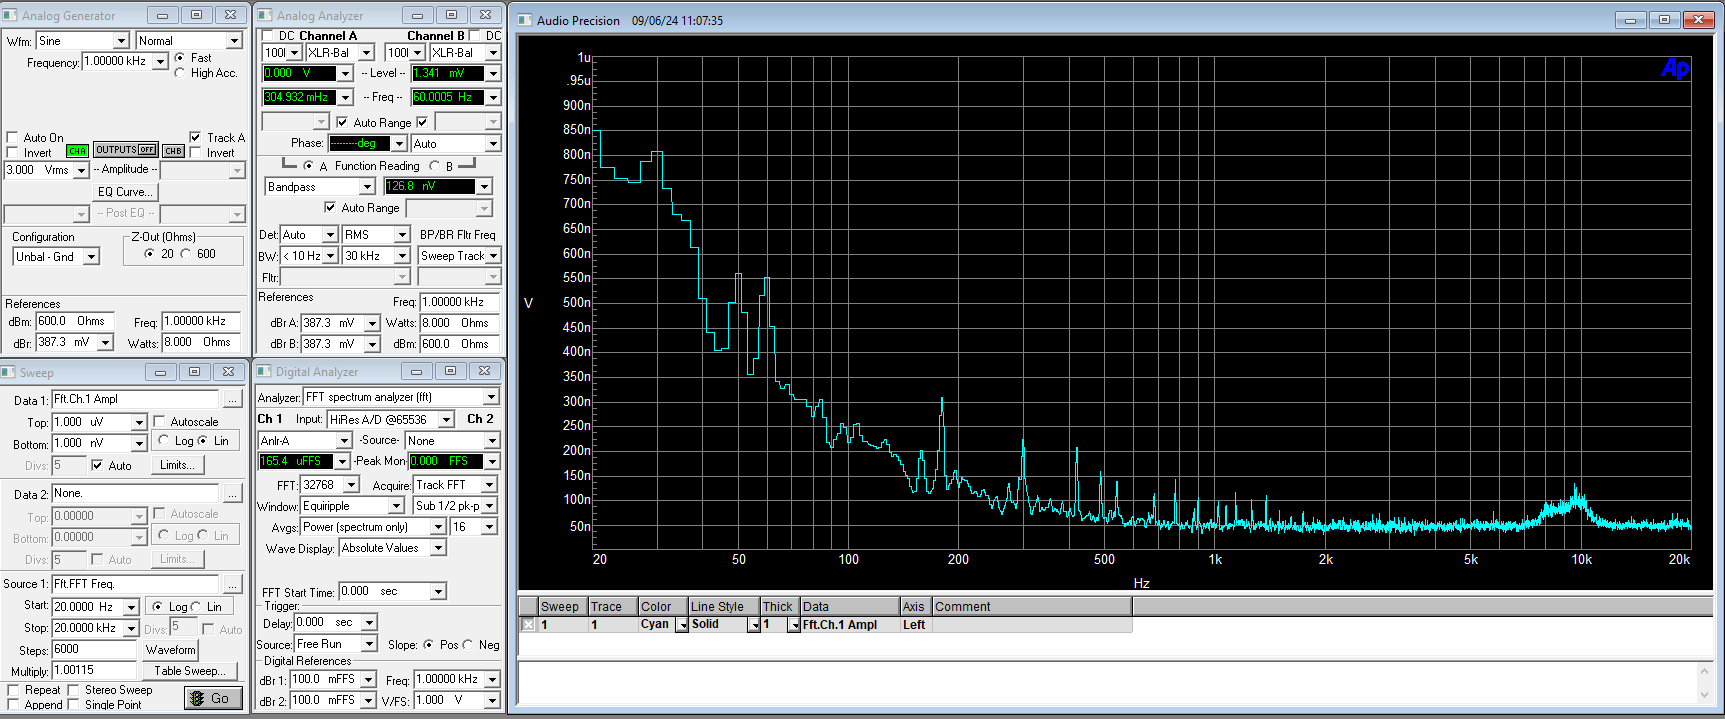The width and height of the screenshot is (1725, 719).
Task: Click the Channel B level 1.341 mV reading
Action: coord(448,73)
